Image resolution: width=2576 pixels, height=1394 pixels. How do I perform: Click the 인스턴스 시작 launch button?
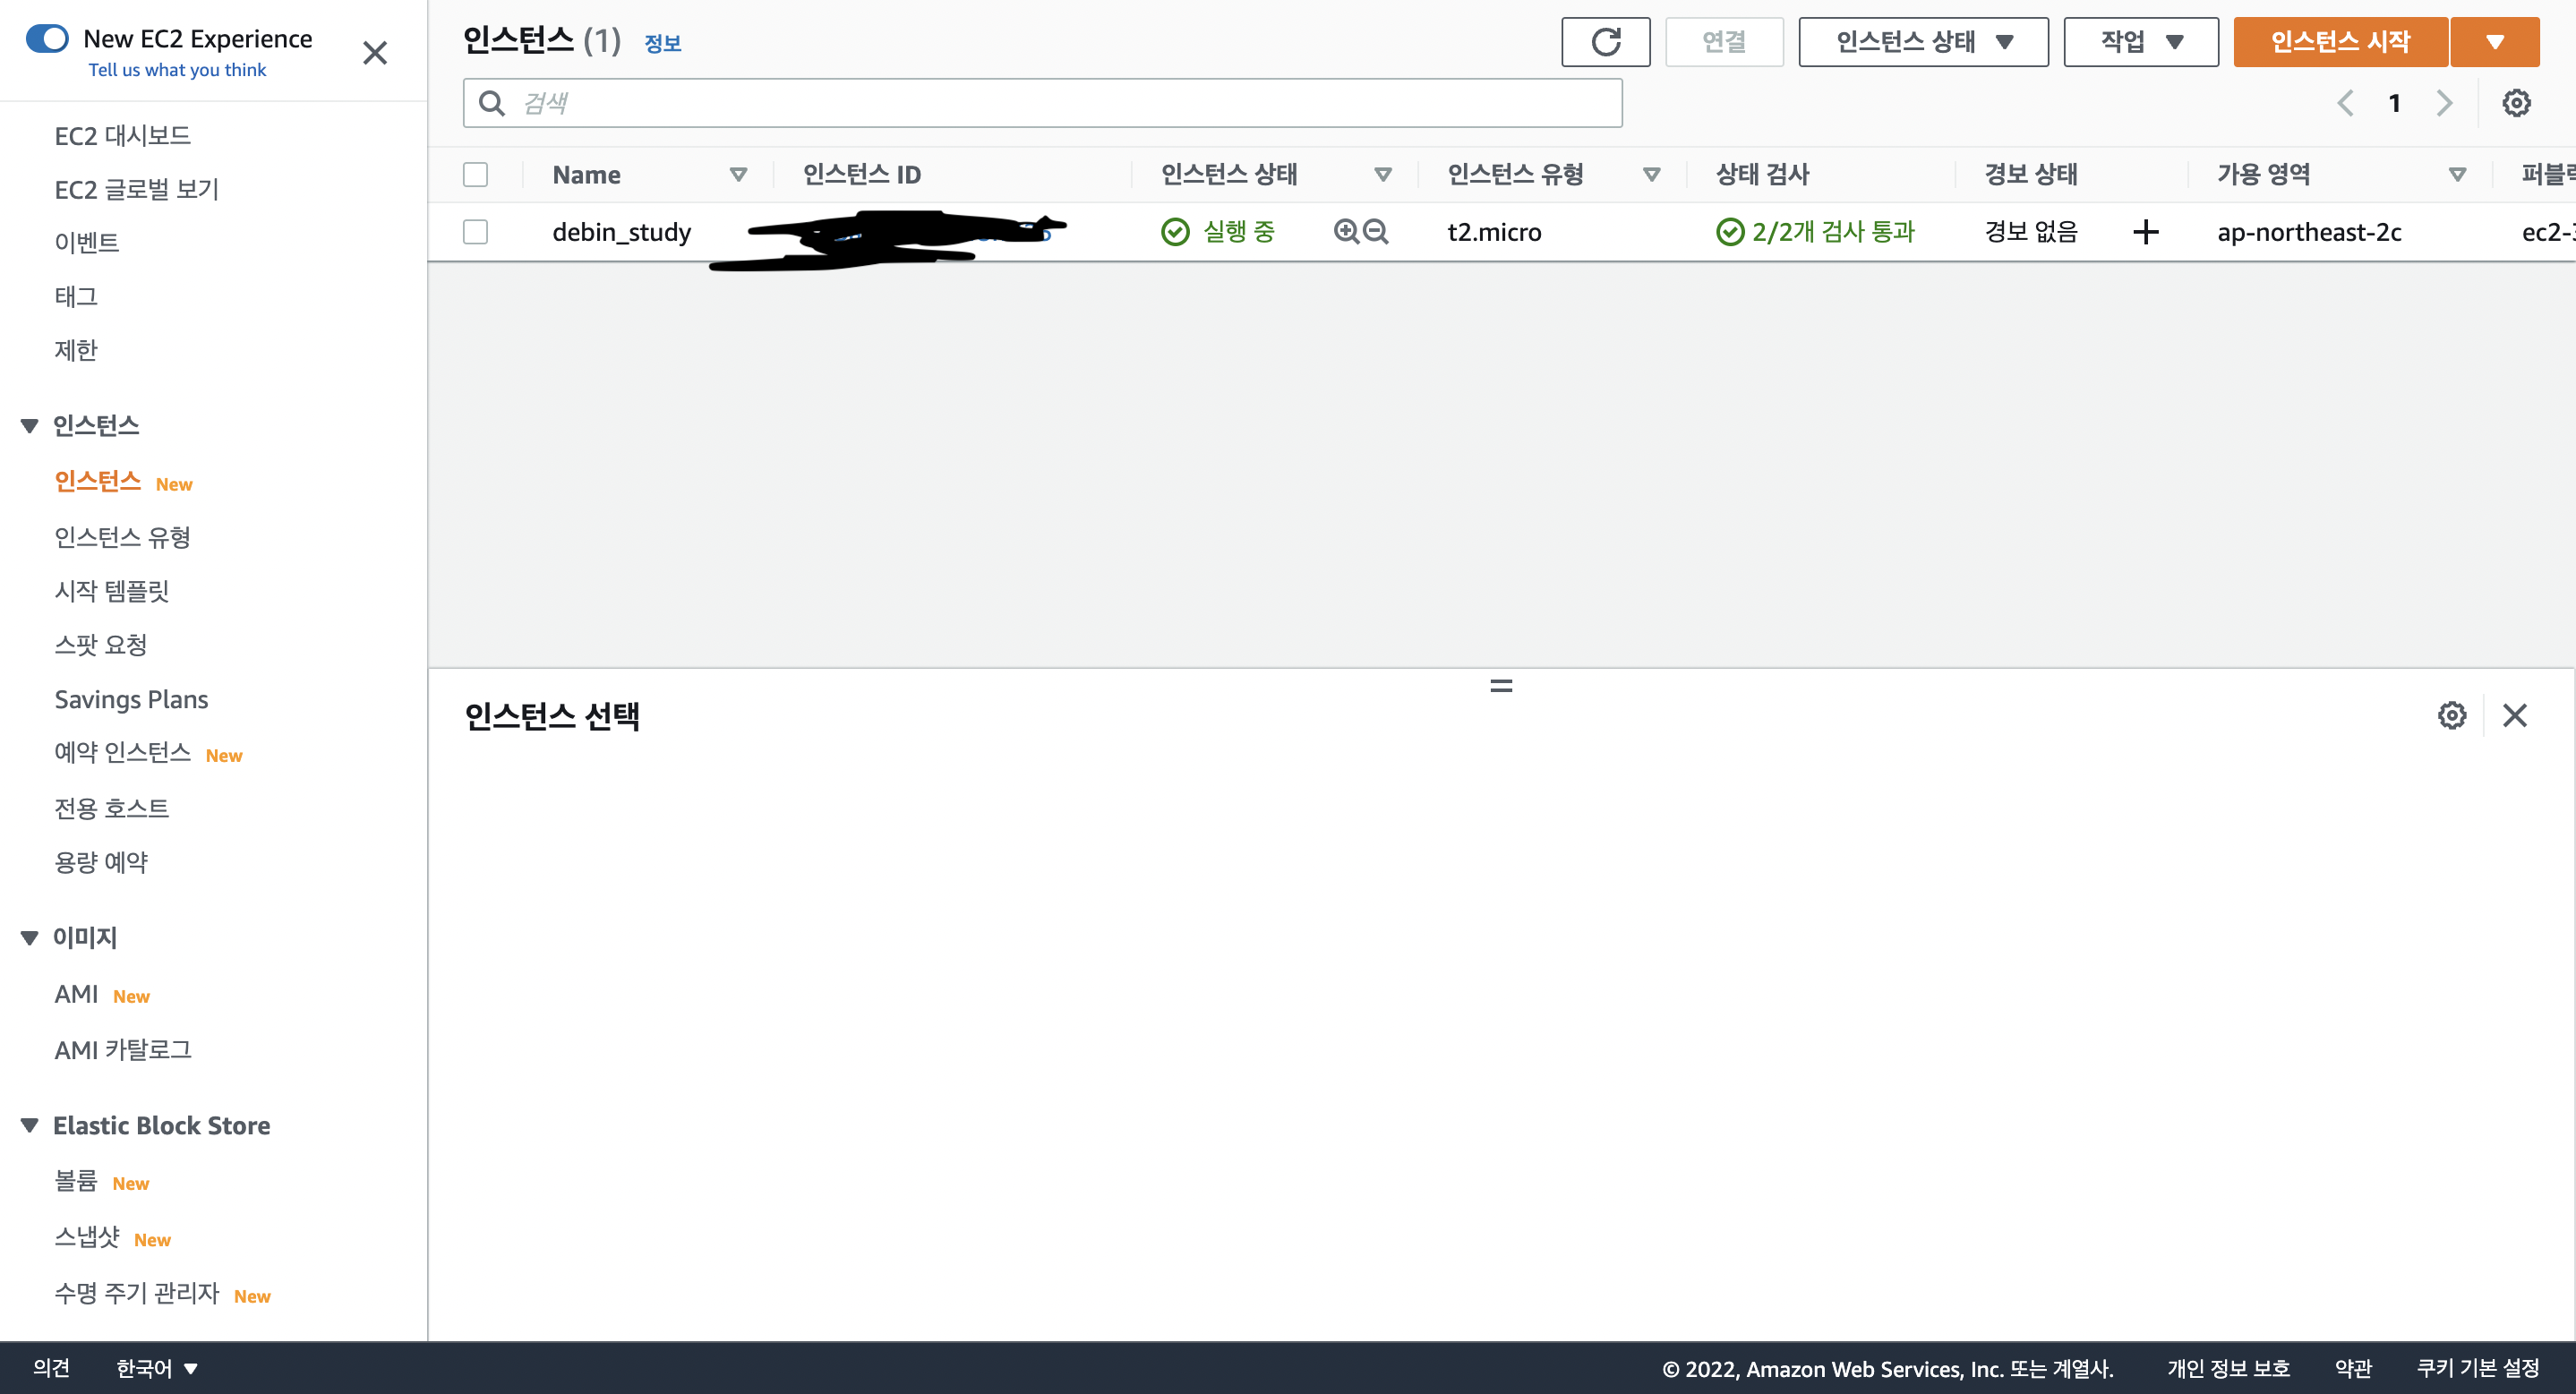tap(2340, 42)
